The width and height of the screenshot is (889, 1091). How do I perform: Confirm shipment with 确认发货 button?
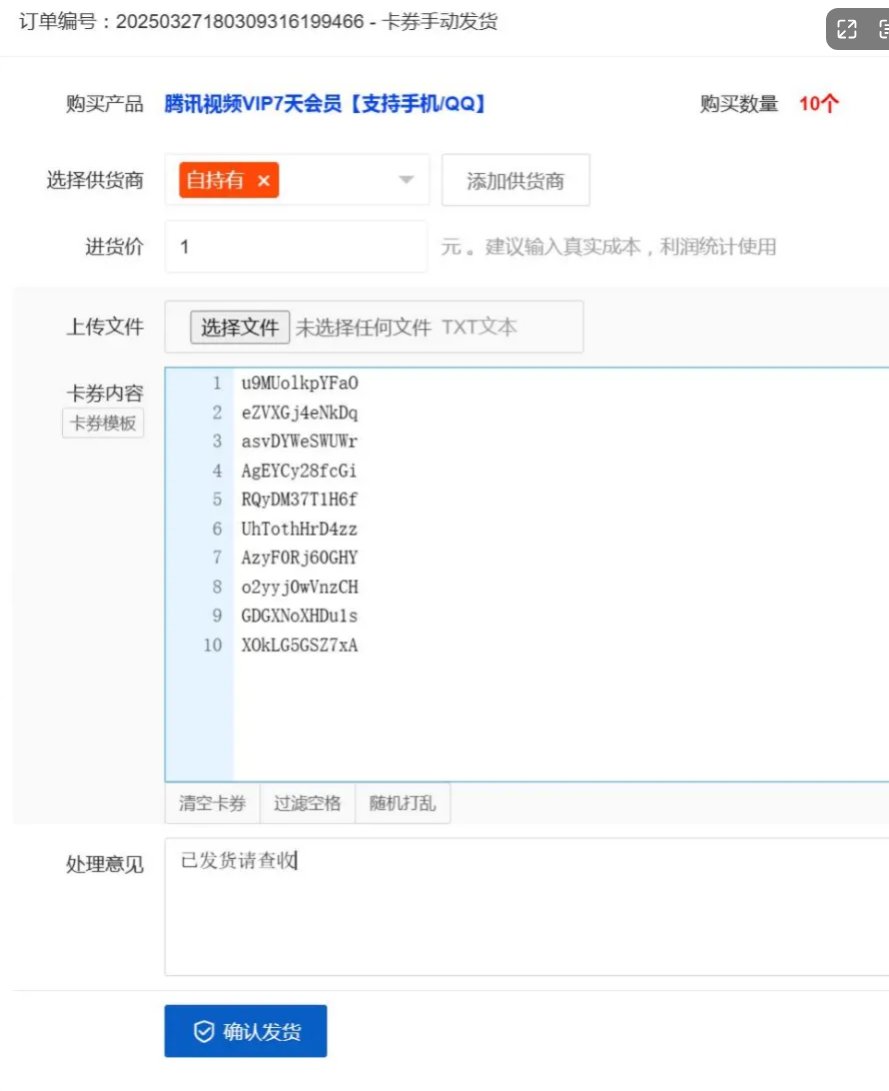point(246,1030)
